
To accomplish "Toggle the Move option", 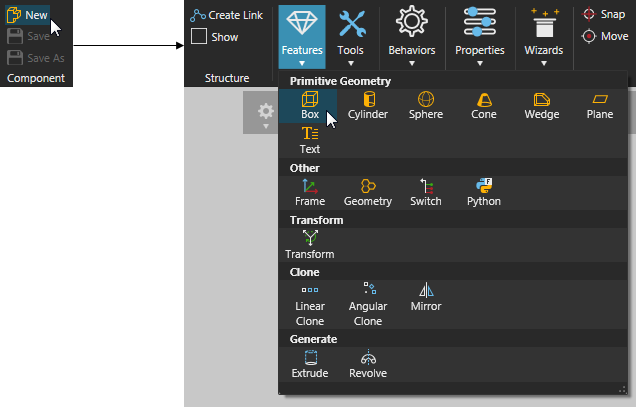I will [604, 37].
